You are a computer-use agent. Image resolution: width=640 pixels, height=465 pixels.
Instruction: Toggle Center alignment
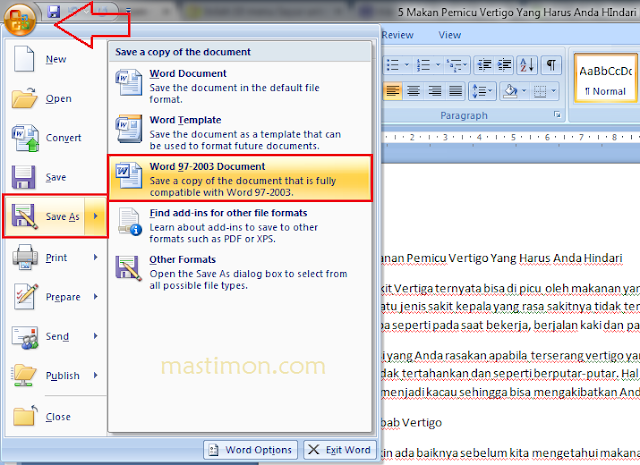point(413,91)
